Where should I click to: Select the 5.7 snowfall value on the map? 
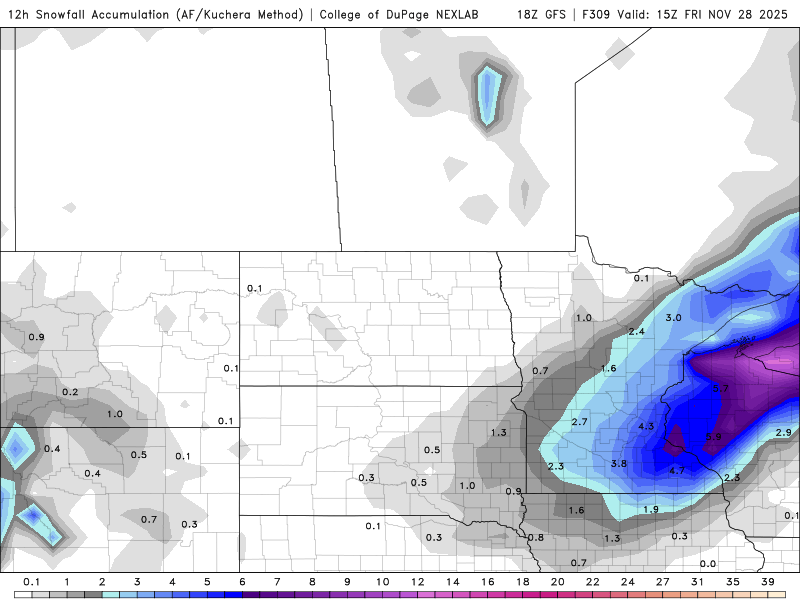[x=720, y=388]
